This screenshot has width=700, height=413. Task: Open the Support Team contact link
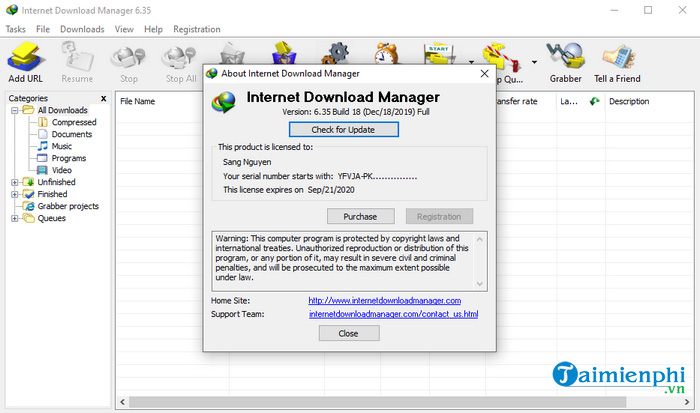click(x=393, y=314)
